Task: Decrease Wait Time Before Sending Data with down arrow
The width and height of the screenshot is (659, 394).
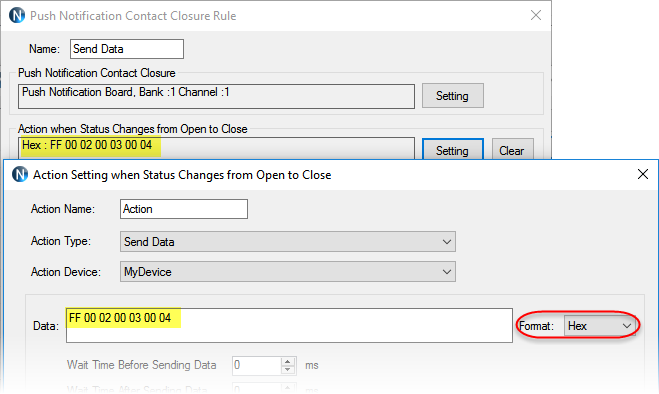Action: (288, 370)
